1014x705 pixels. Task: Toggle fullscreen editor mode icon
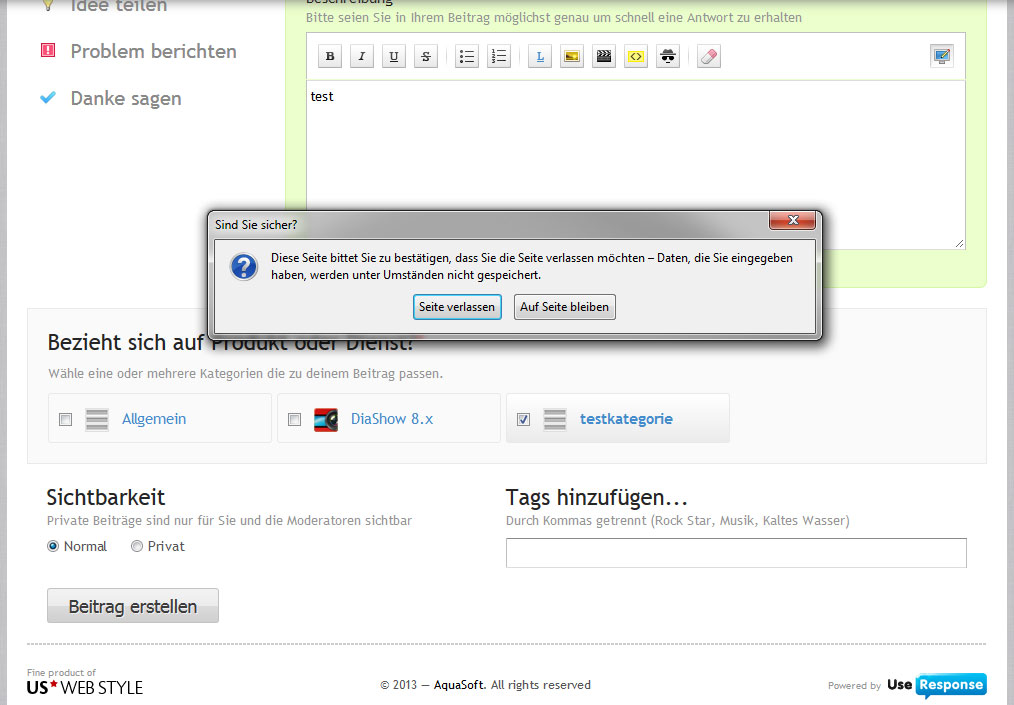[941, 57]
